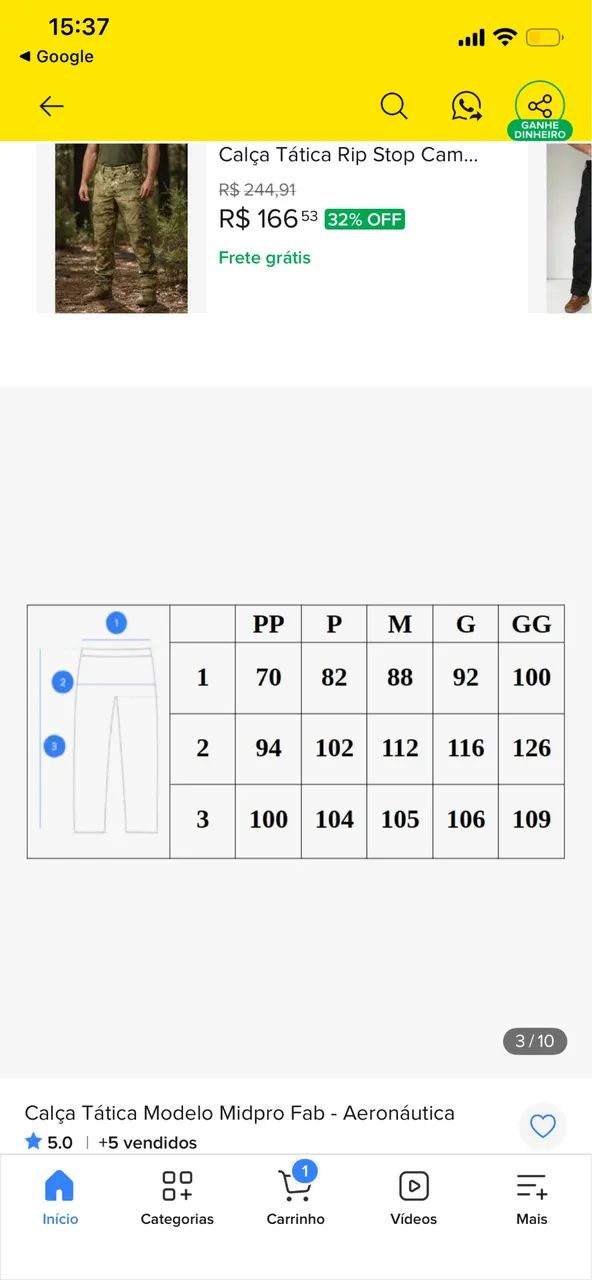Tap the 32% OFF discount badge
Screen dimensions: 592x1280
pos(365,220)
